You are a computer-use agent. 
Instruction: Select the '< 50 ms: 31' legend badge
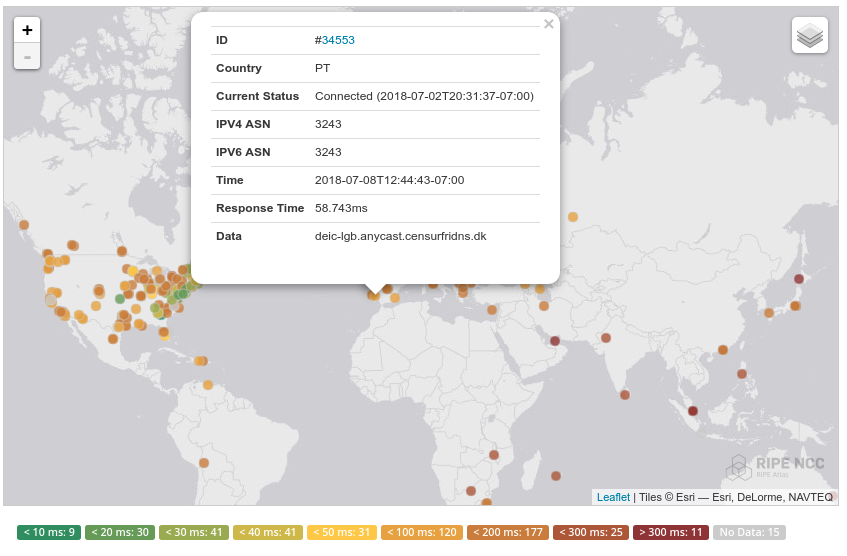[x=342, y=532]
